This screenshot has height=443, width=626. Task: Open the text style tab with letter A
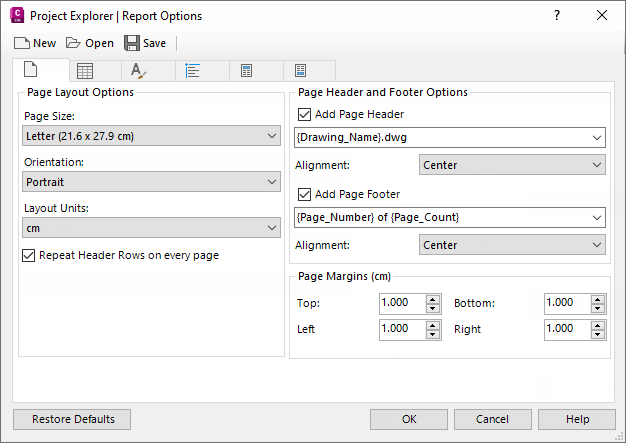139,71
